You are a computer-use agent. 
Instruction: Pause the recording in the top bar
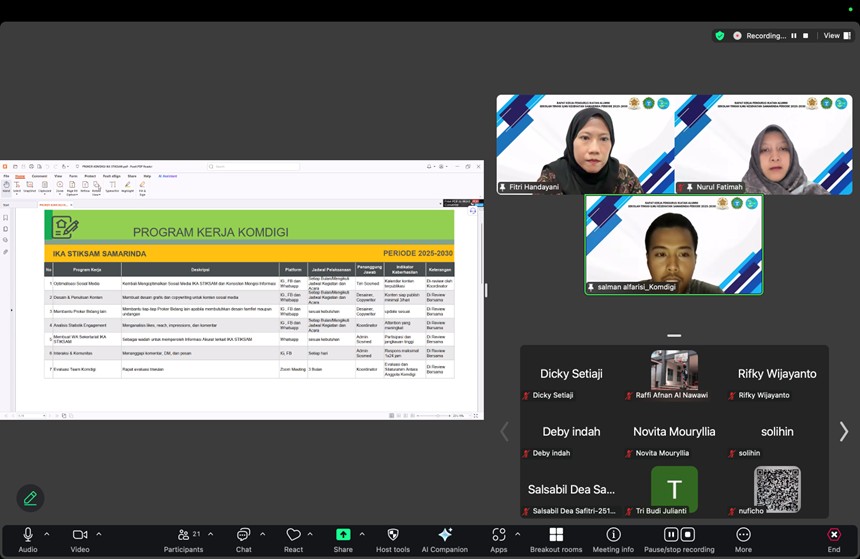794,35
